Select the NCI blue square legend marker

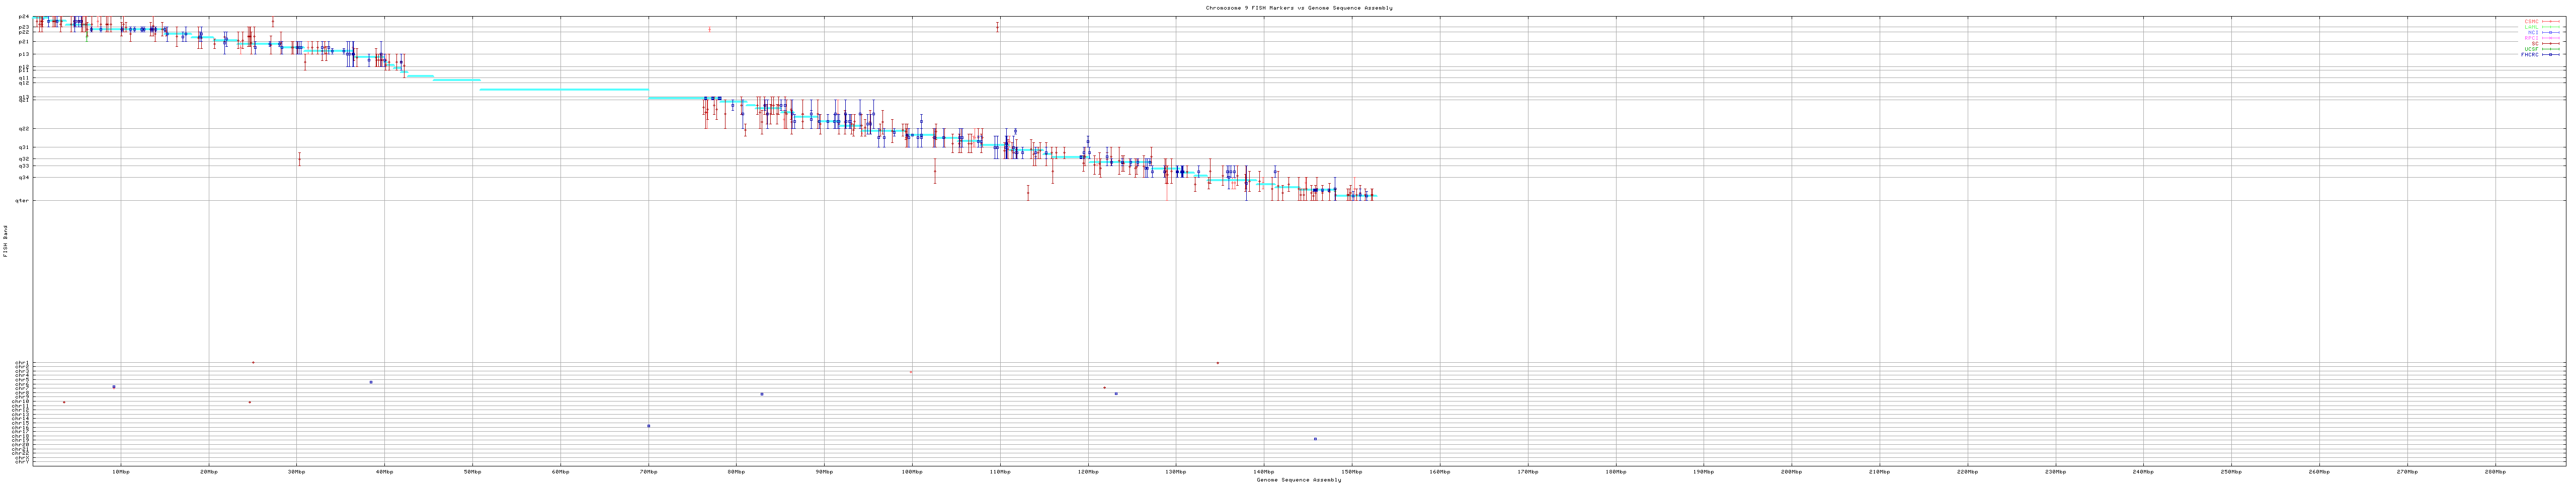pyautogui.click(x=2552, y=32)
